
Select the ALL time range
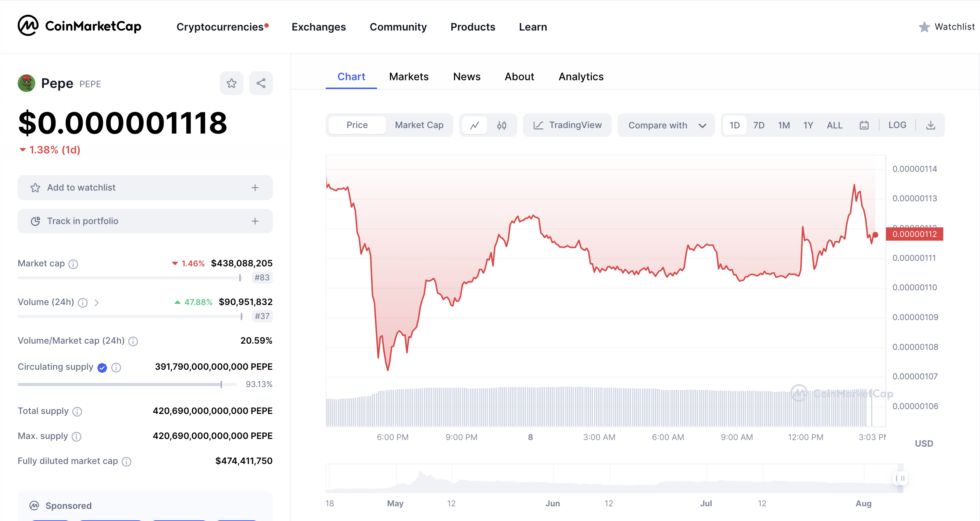pyautogui.click(x=834, y=125)
